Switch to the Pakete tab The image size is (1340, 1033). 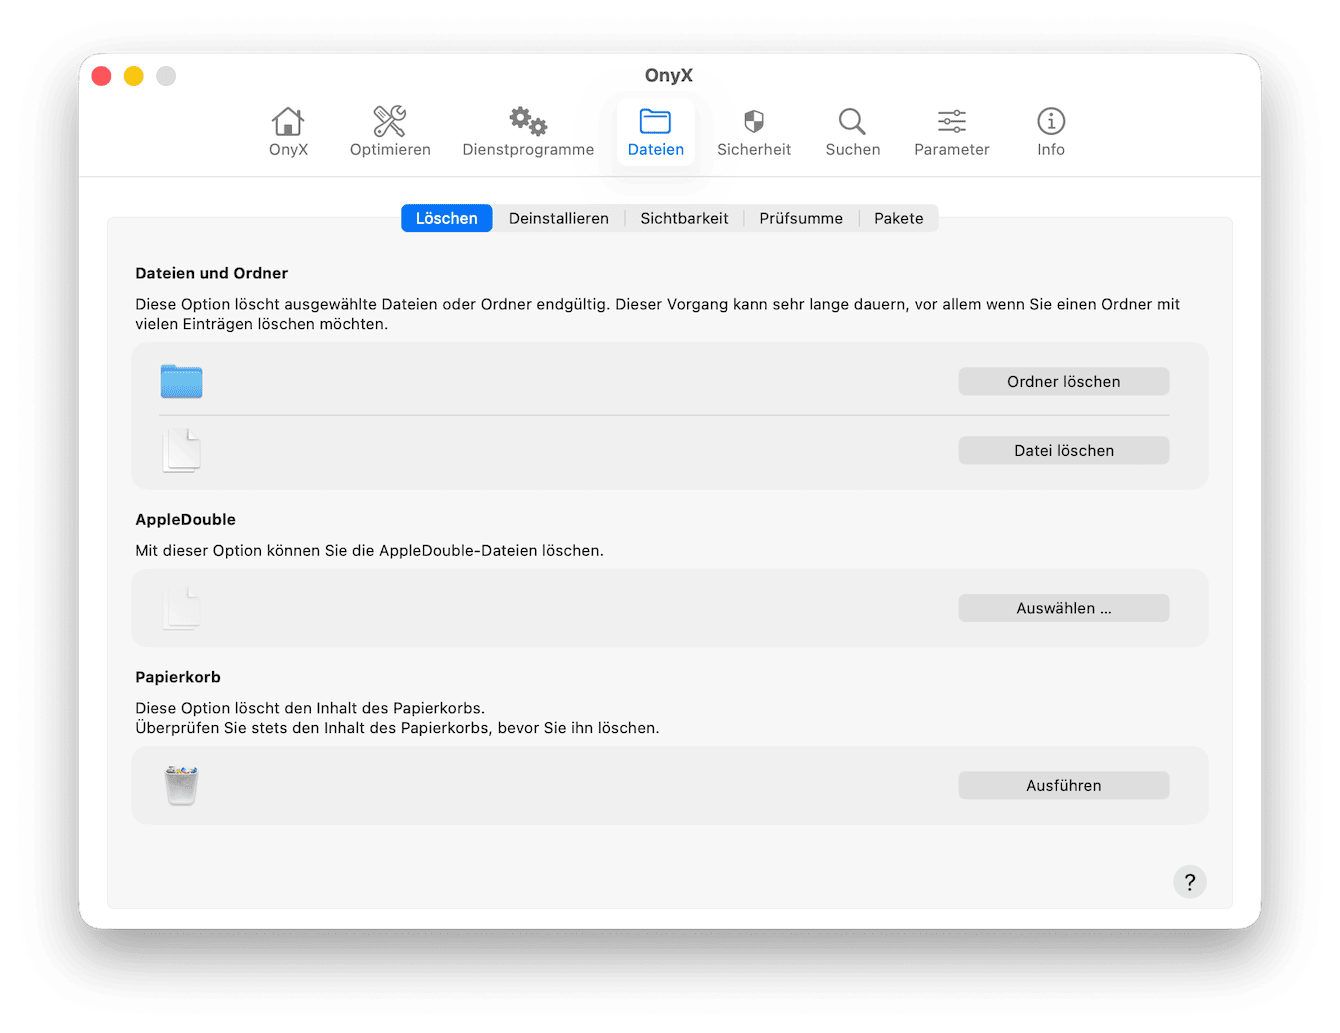pyautogui.click(x=898, y=218)
